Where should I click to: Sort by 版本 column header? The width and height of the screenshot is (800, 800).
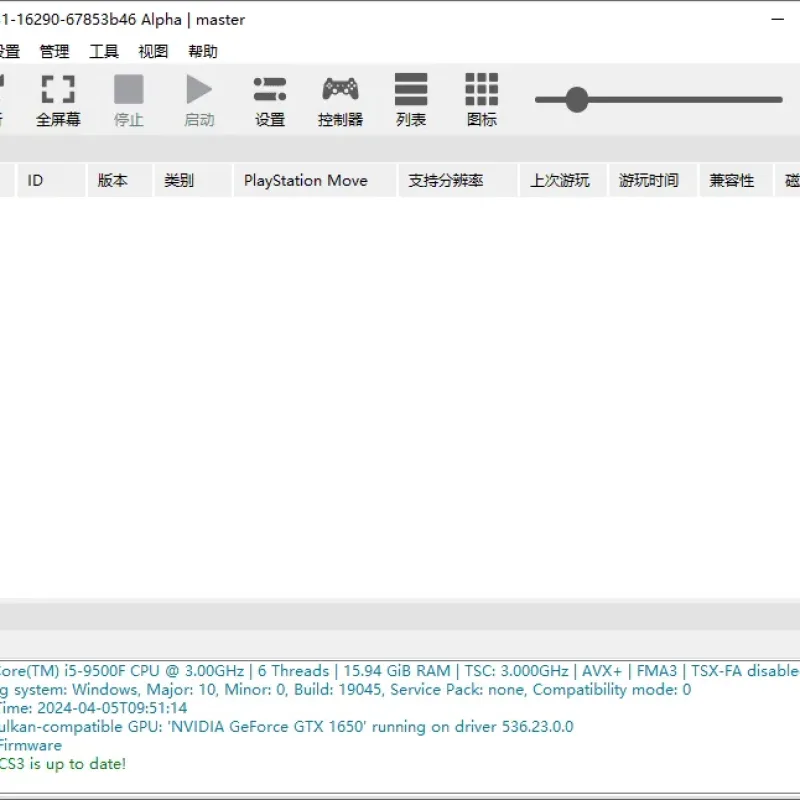pos(120,180)
